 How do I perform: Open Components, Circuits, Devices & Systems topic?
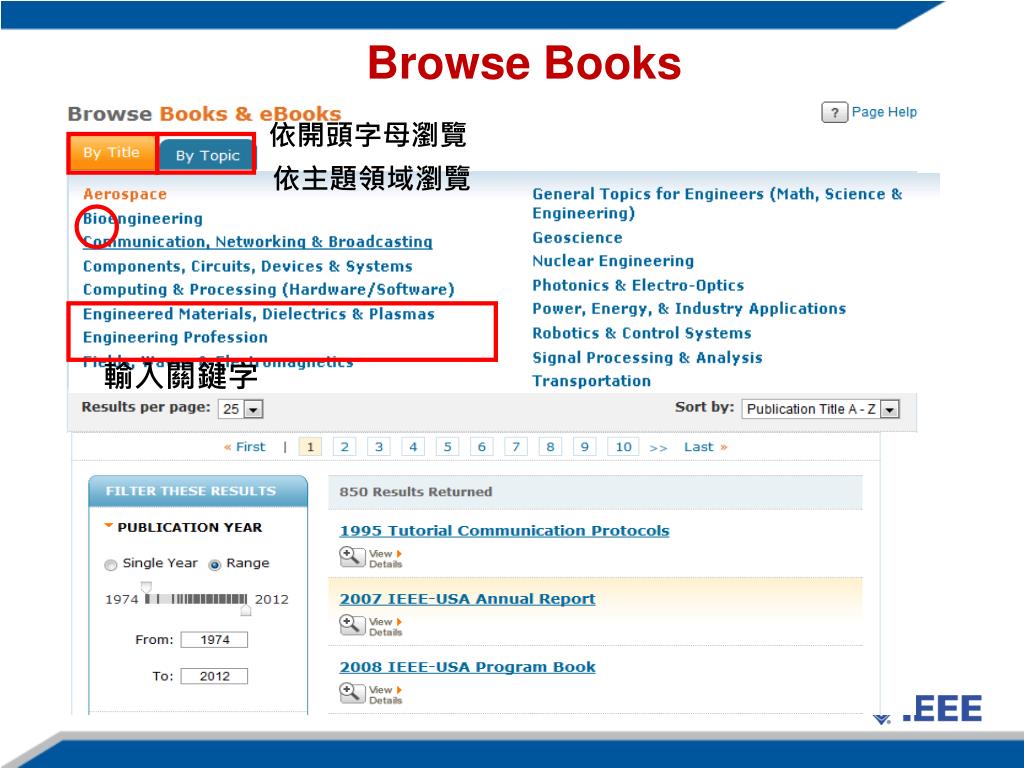coord(248,266)
